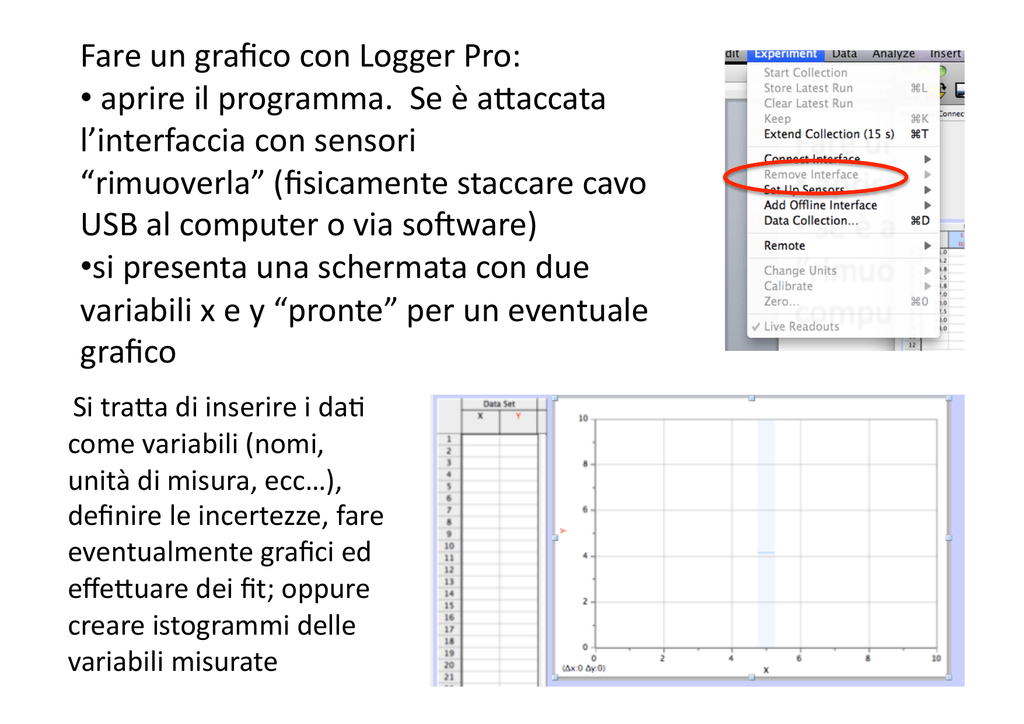Choose the Remote menu entry
Viewport: 1024px width, 724px height.
pyautogui.click(x=784, y=245)
